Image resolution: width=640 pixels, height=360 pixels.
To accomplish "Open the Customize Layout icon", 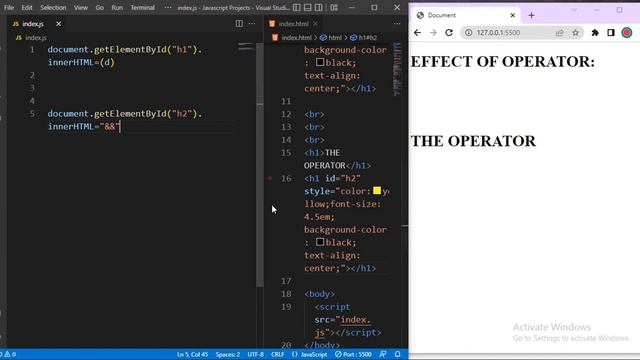I will tap(334, 7).
